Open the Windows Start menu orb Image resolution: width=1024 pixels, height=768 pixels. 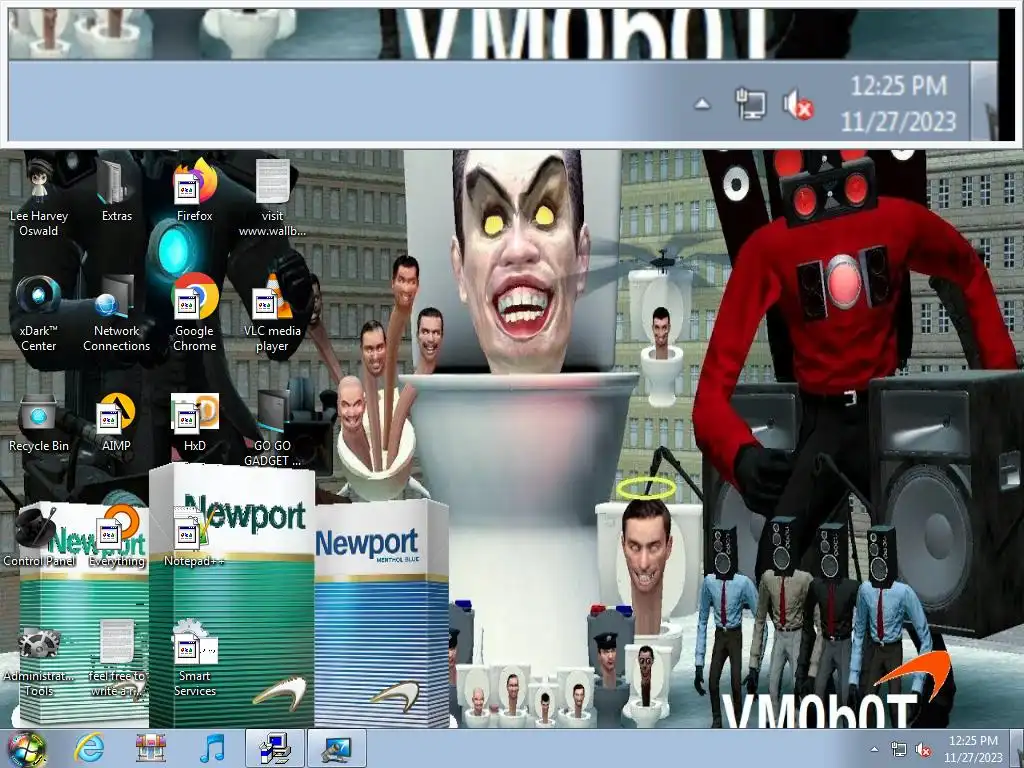pyautogui.click(x=25, y=749)
